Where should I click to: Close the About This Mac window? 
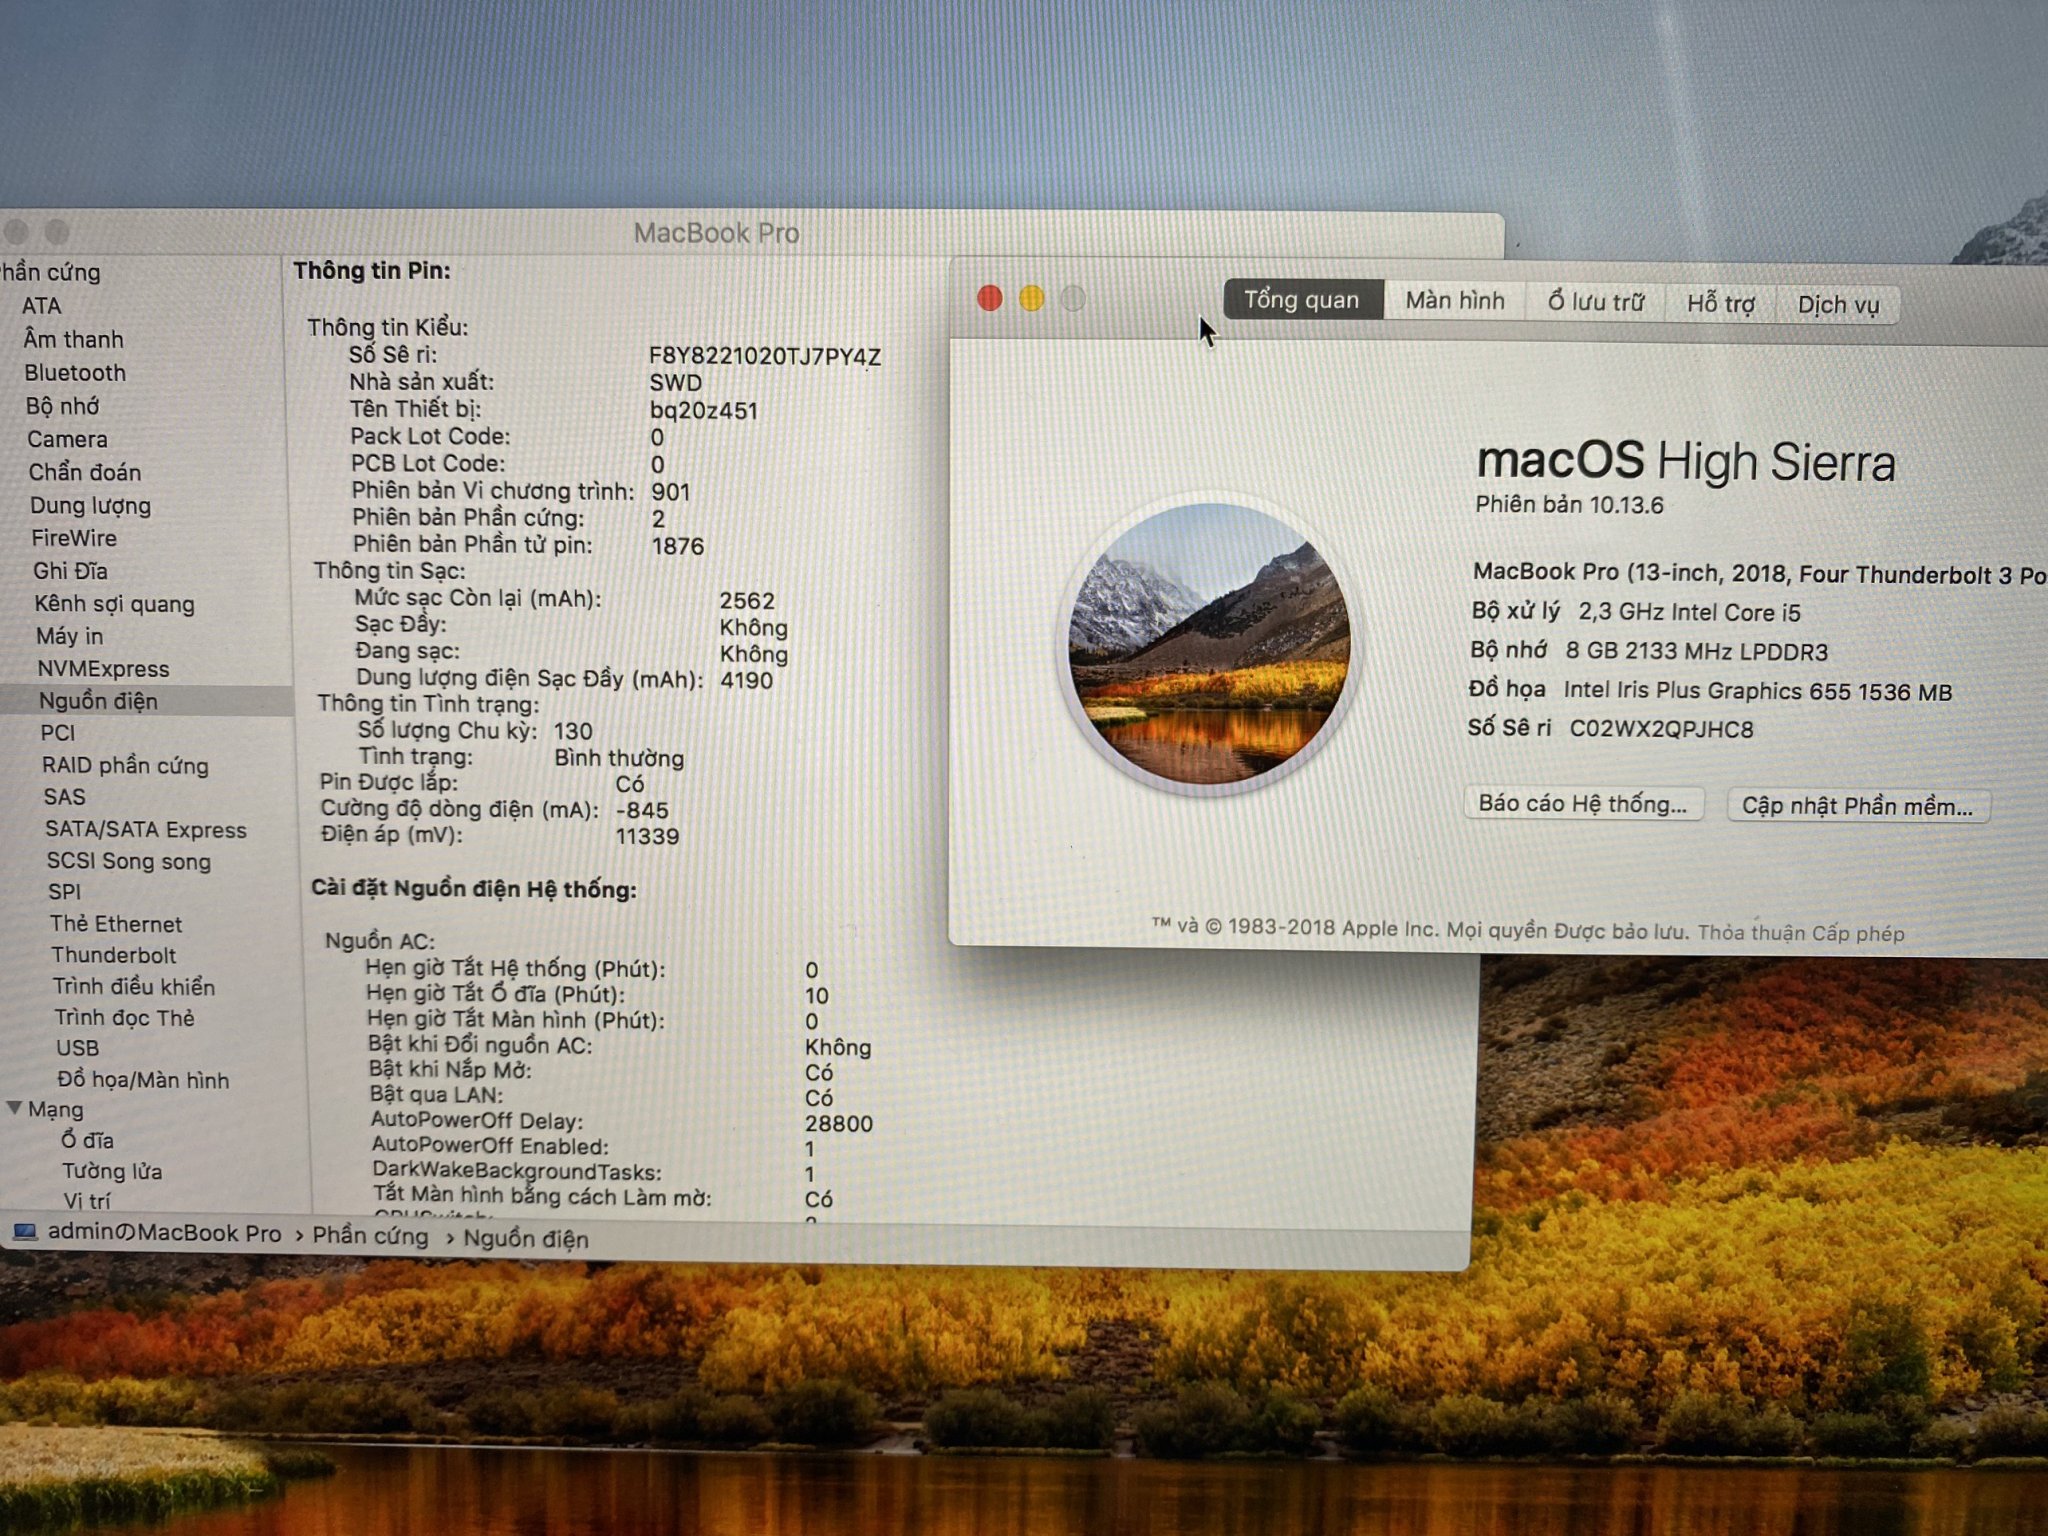[990, 298]
